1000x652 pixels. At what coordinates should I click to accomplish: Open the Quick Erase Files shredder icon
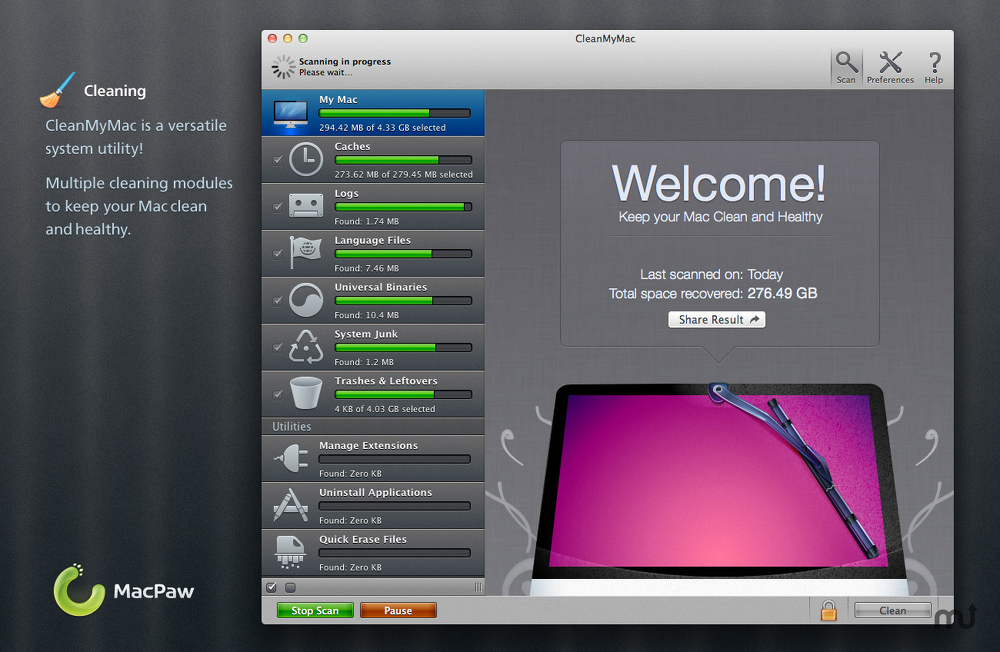(x=291, y=552)
